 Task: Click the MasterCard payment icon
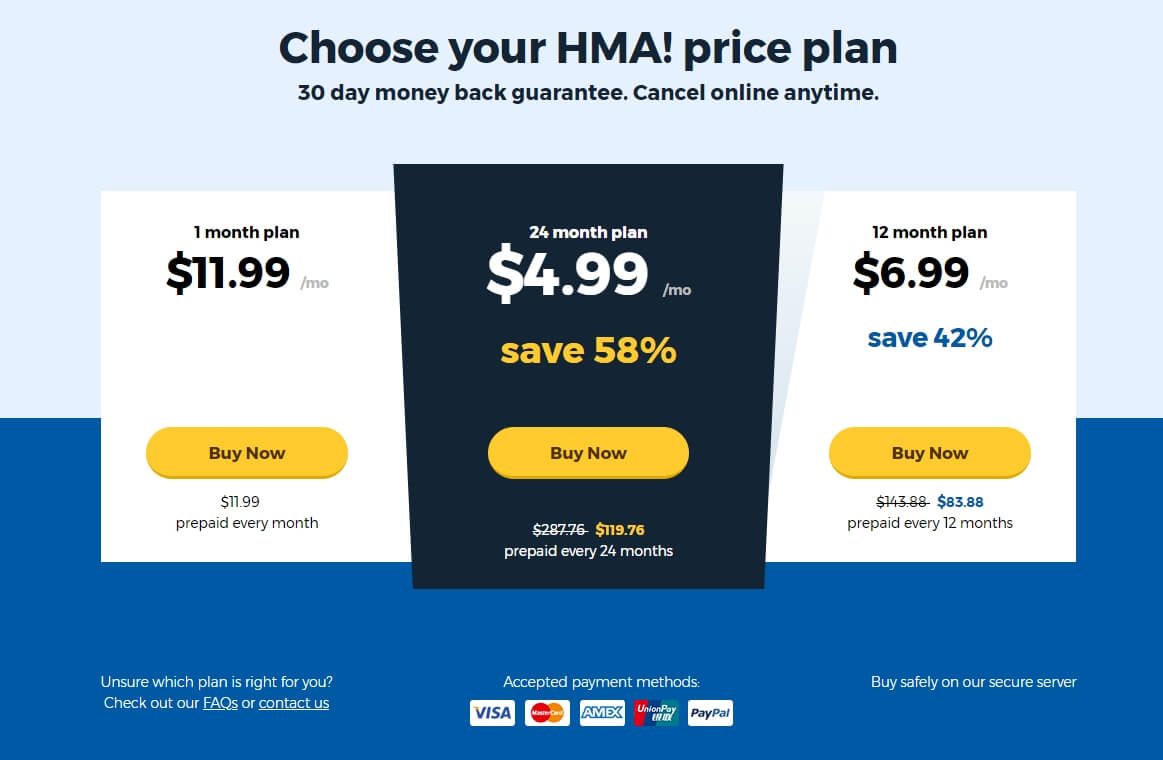tap(547, 713)
